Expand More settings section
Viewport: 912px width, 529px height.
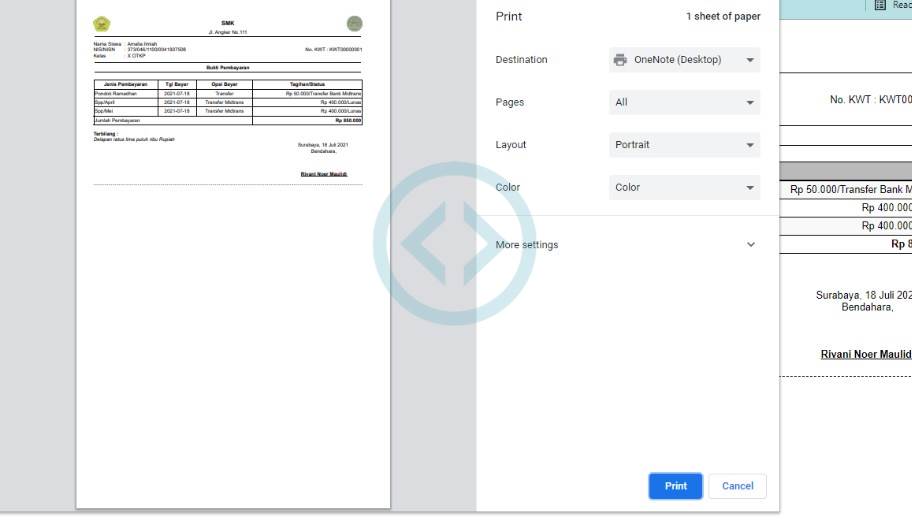coord(527,245)
